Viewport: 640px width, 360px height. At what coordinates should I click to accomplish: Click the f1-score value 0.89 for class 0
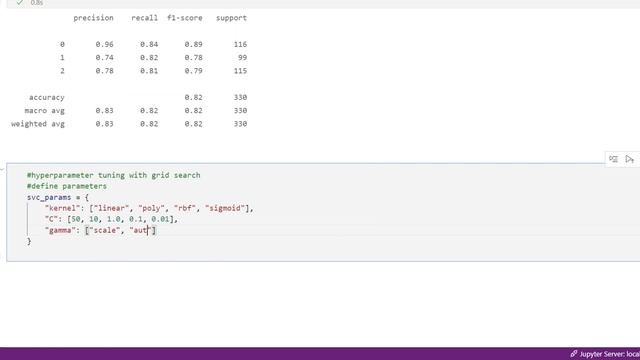tap(193, 44)
